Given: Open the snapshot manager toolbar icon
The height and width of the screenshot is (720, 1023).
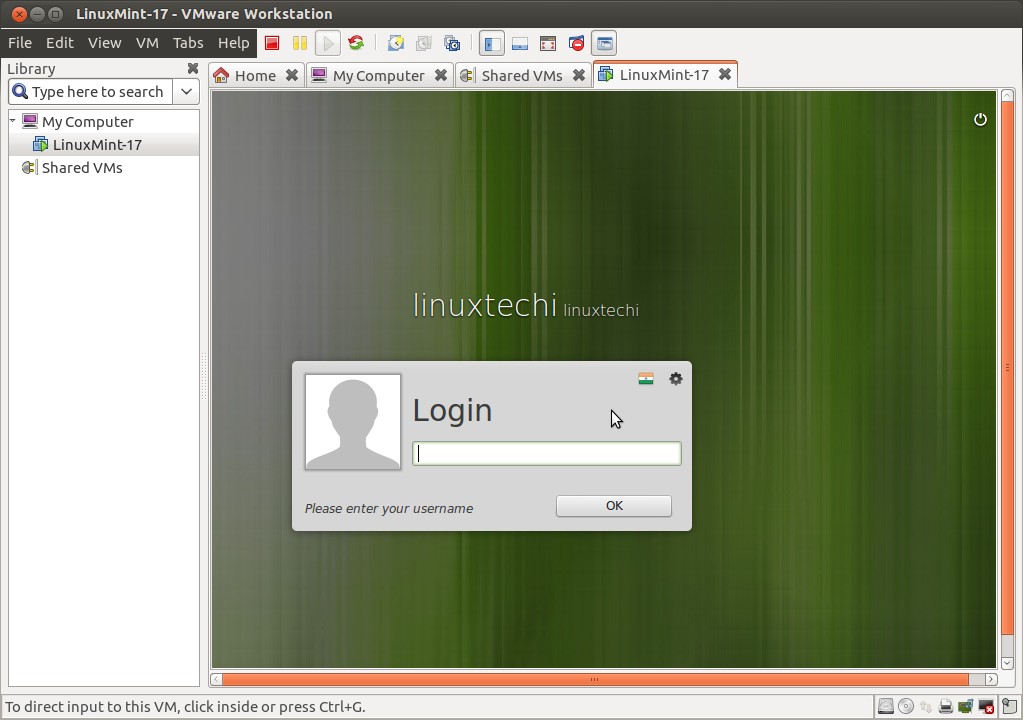Looking at the screenshot, I should (451, 44).
